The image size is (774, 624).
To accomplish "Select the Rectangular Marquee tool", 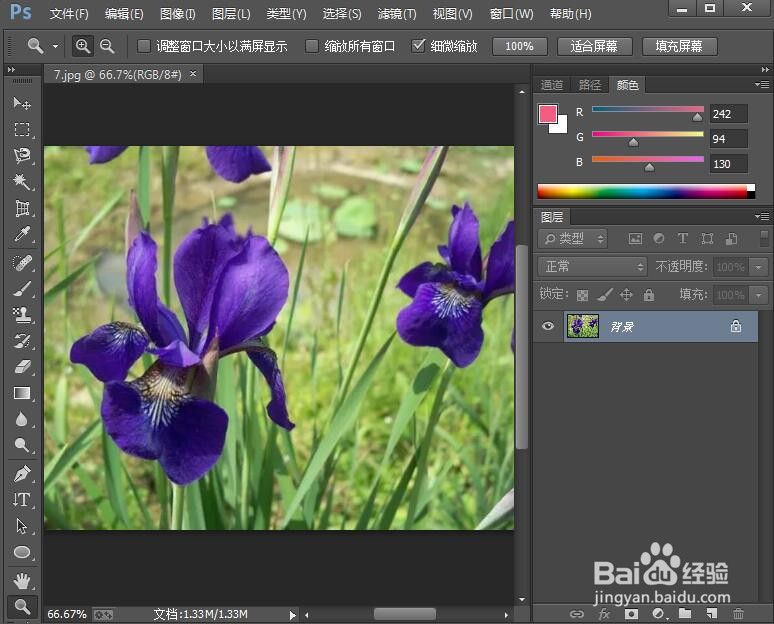I will point(22,129).
